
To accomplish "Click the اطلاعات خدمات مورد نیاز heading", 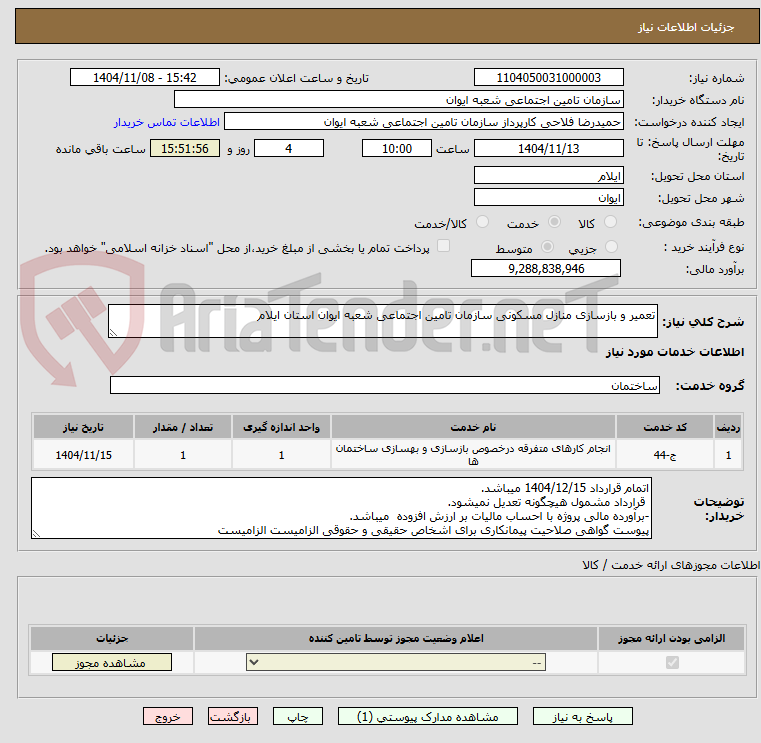I will click(x=675, y=352).
